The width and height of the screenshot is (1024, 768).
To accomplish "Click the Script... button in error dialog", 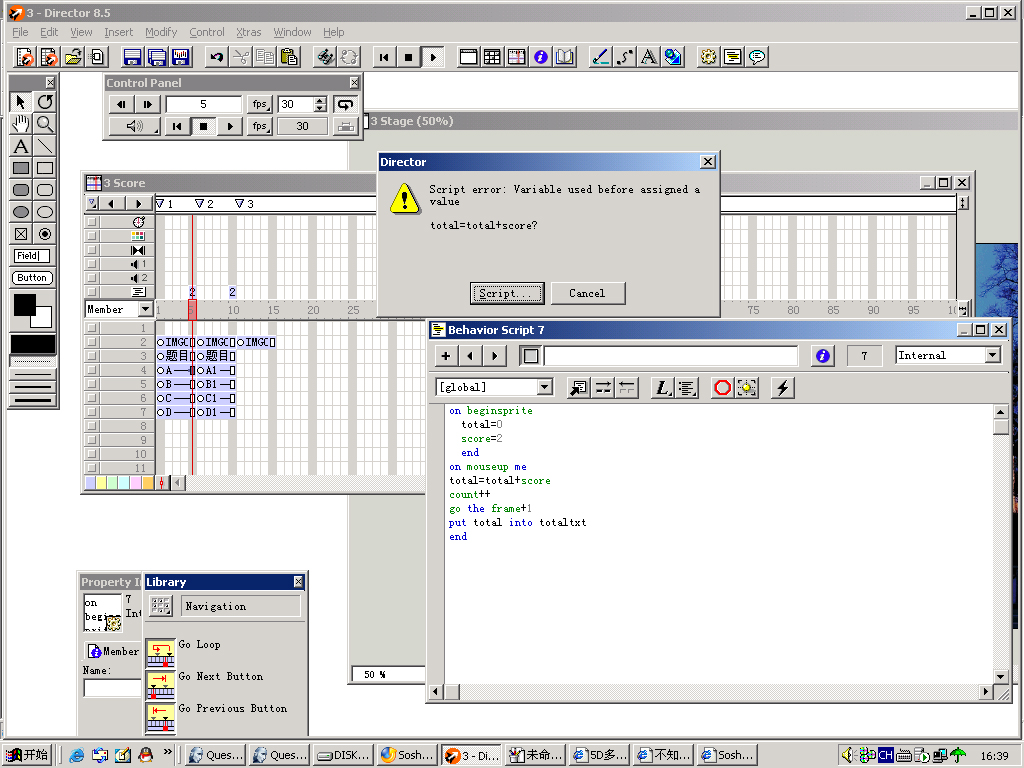I will pos(506,293).
